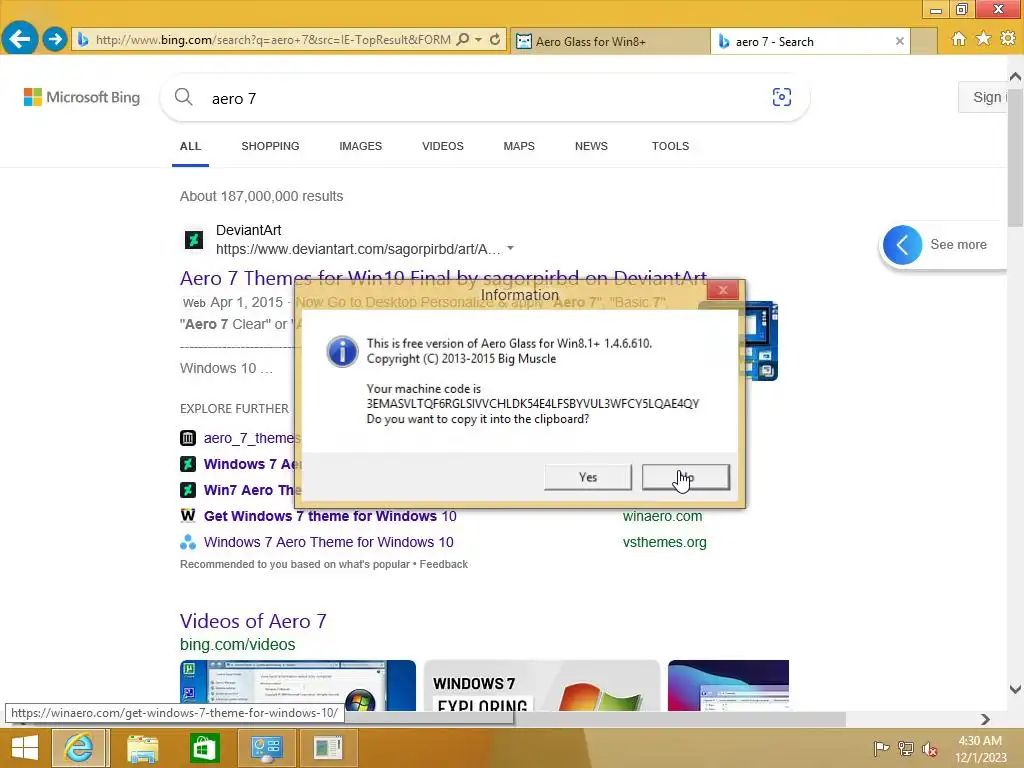Click the bing.com/videos link
1024x768 pixels.
tap(238, 645)
